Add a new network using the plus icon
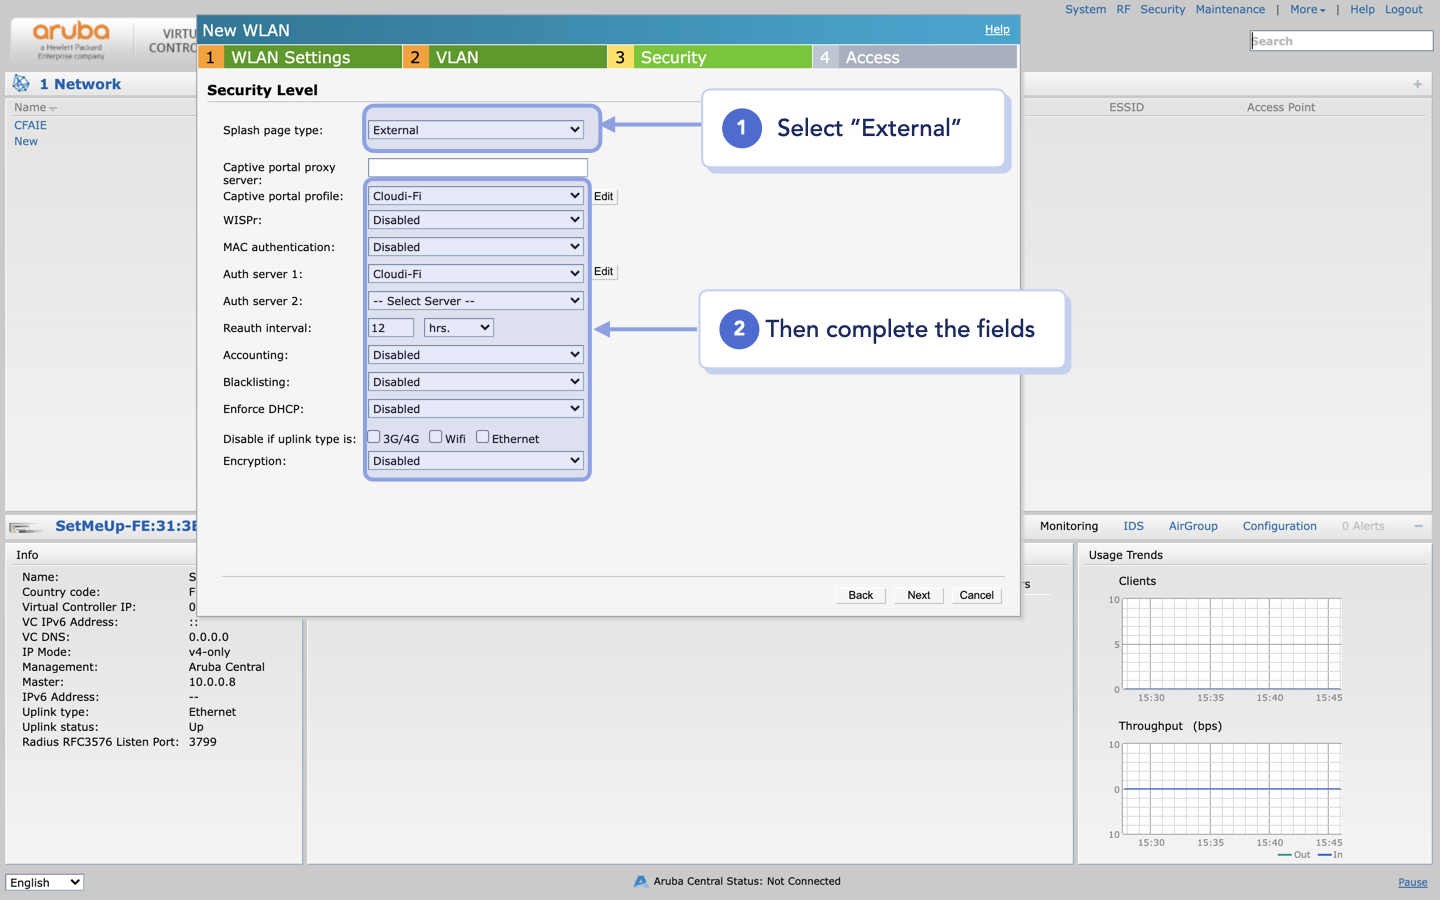The height and width of the screenshot is (900, 1440). pos(1417,85)
